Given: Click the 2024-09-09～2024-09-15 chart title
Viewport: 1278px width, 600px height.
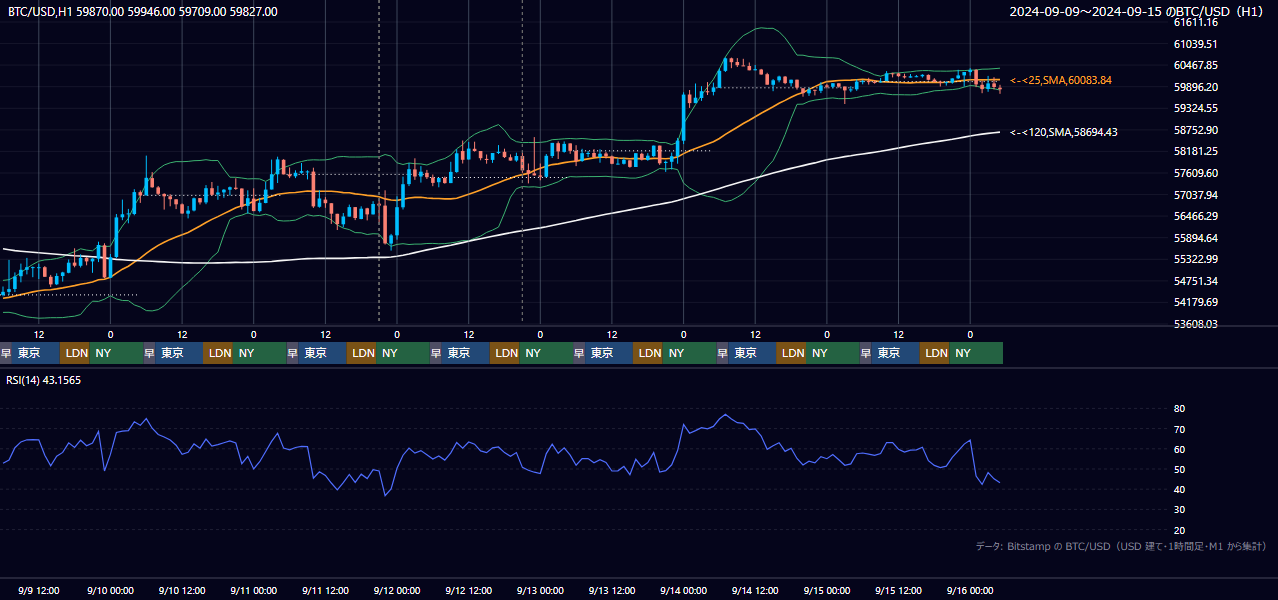Looking at the screenshot, I should (x=1136, y=11).
